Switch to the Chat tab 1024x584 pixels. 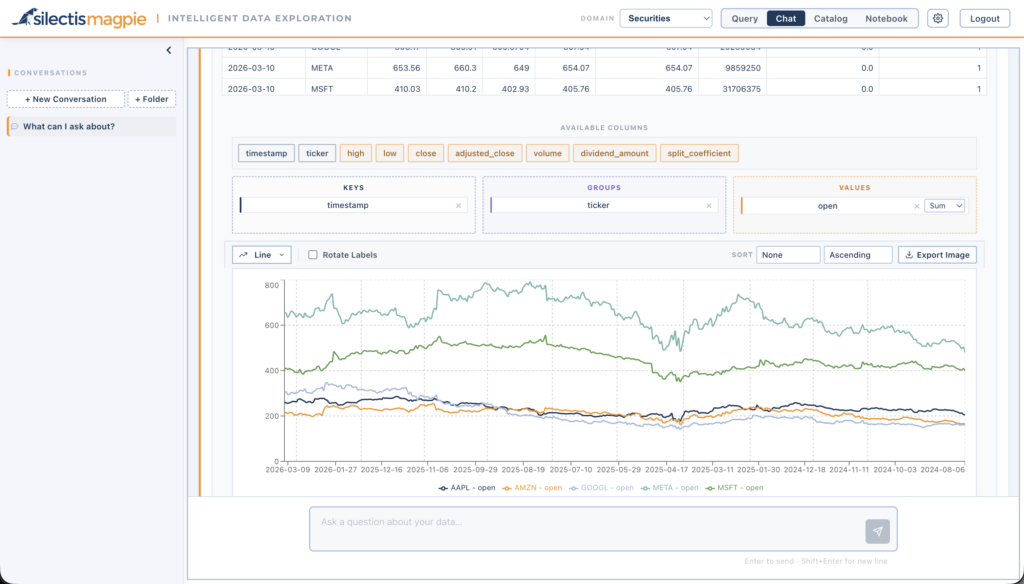click(786, 18)
